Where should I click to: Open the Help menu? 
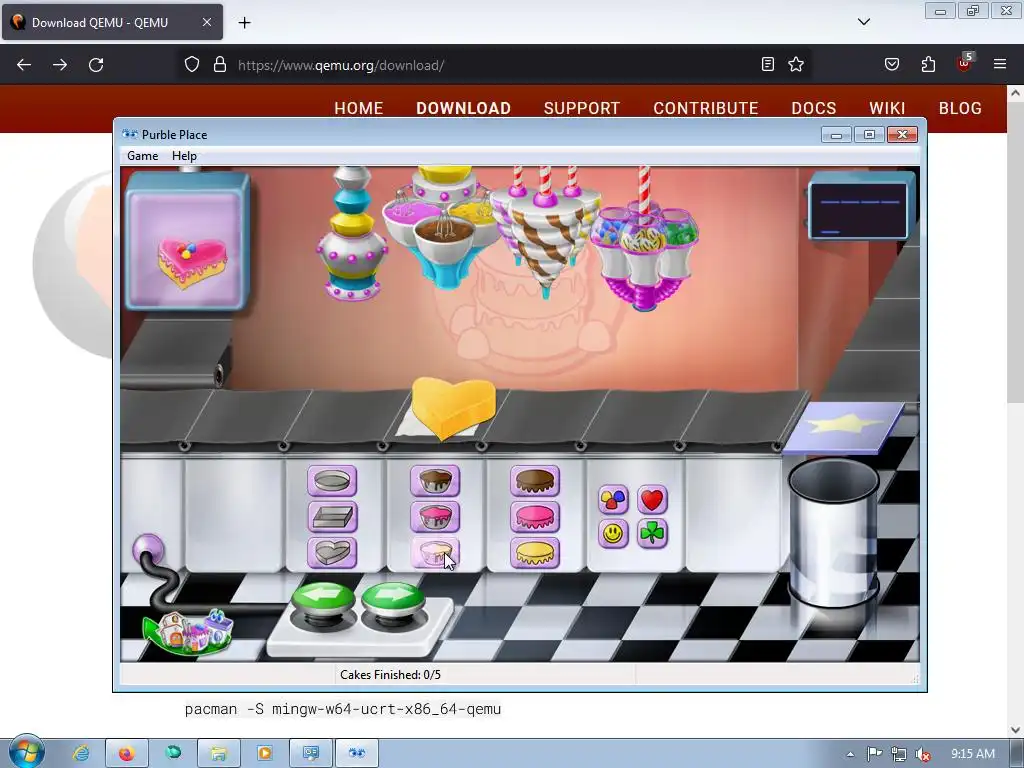coord(184,156)
